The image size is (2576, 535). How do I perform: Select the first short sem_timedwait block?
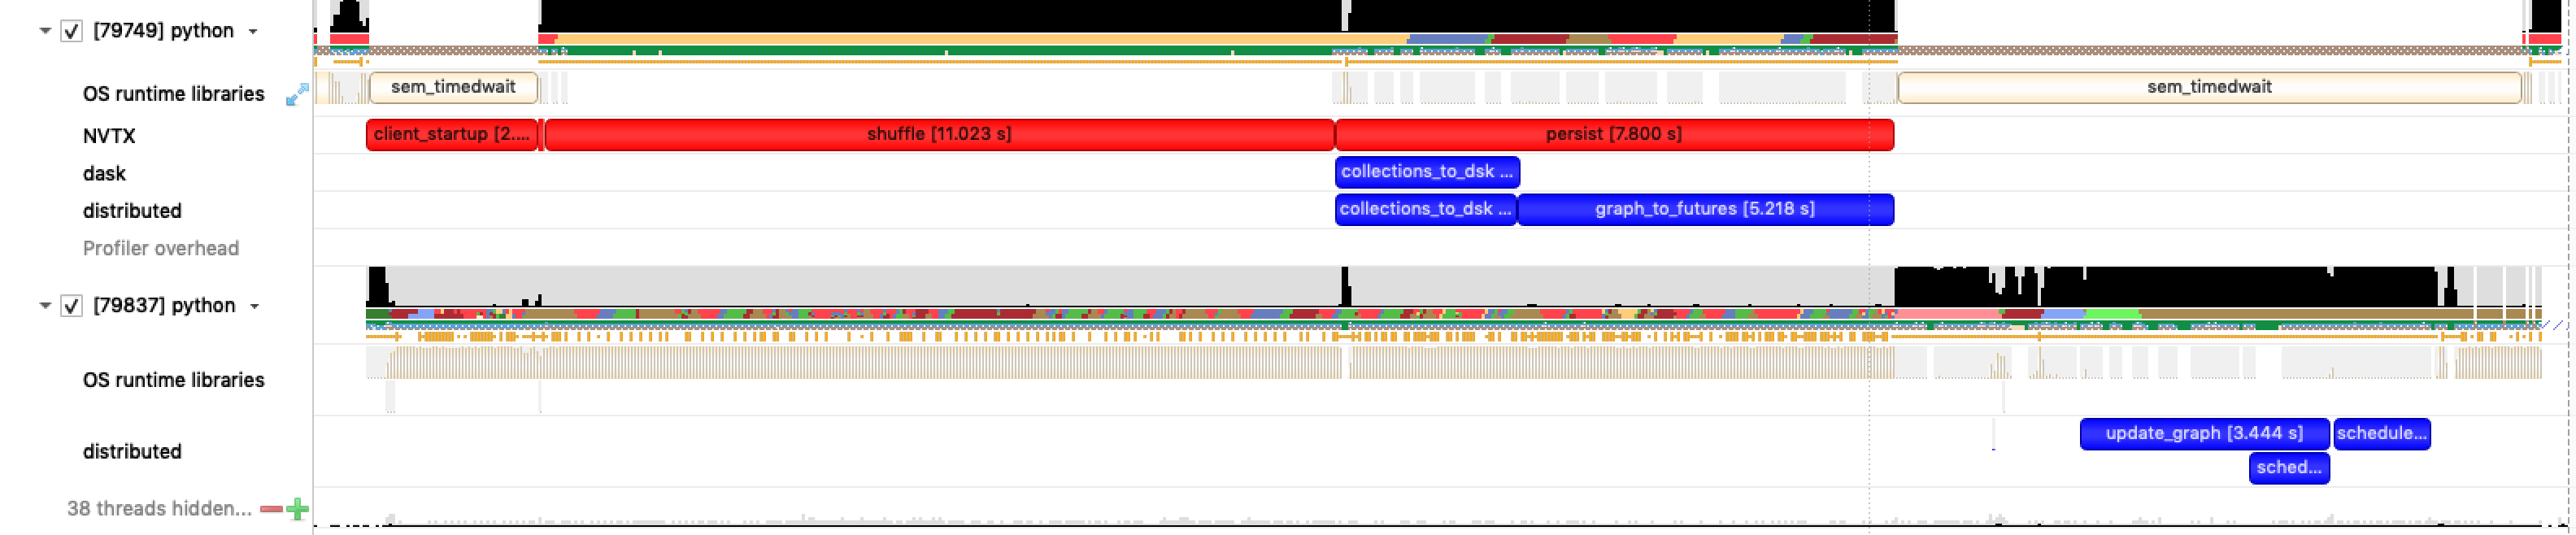coord(454,88)
